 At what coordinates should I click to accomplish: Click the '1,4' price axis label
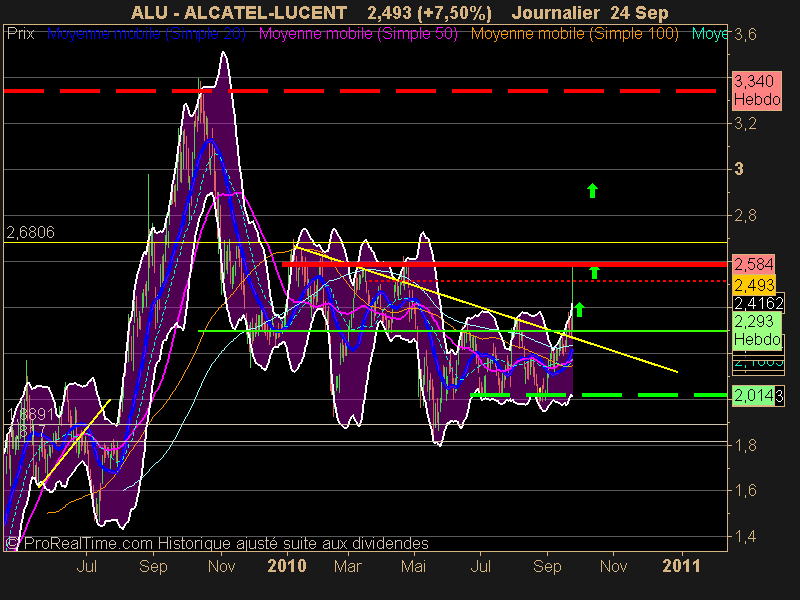coord(744,536)
